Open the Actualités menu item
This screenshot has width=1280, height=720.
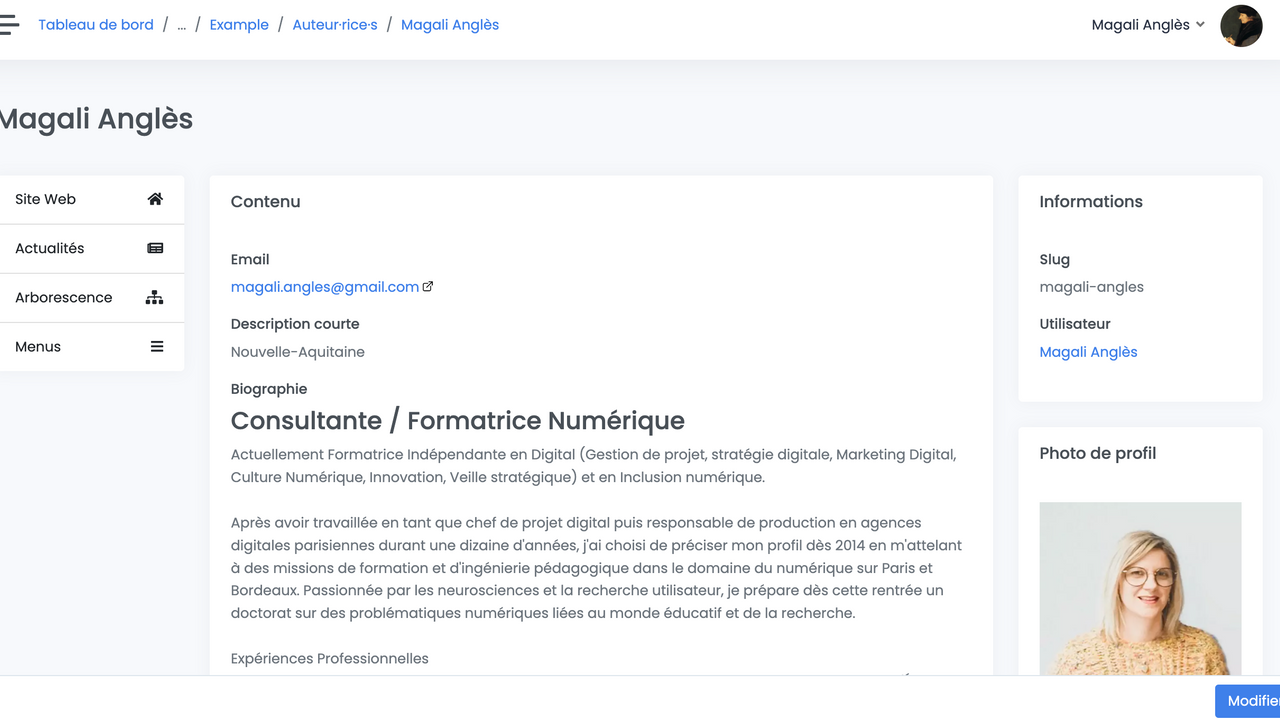50,248
